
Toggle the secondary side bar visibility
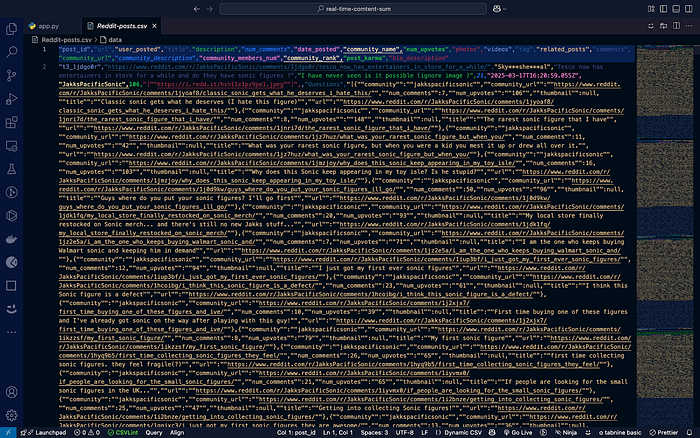pos(689,8)
